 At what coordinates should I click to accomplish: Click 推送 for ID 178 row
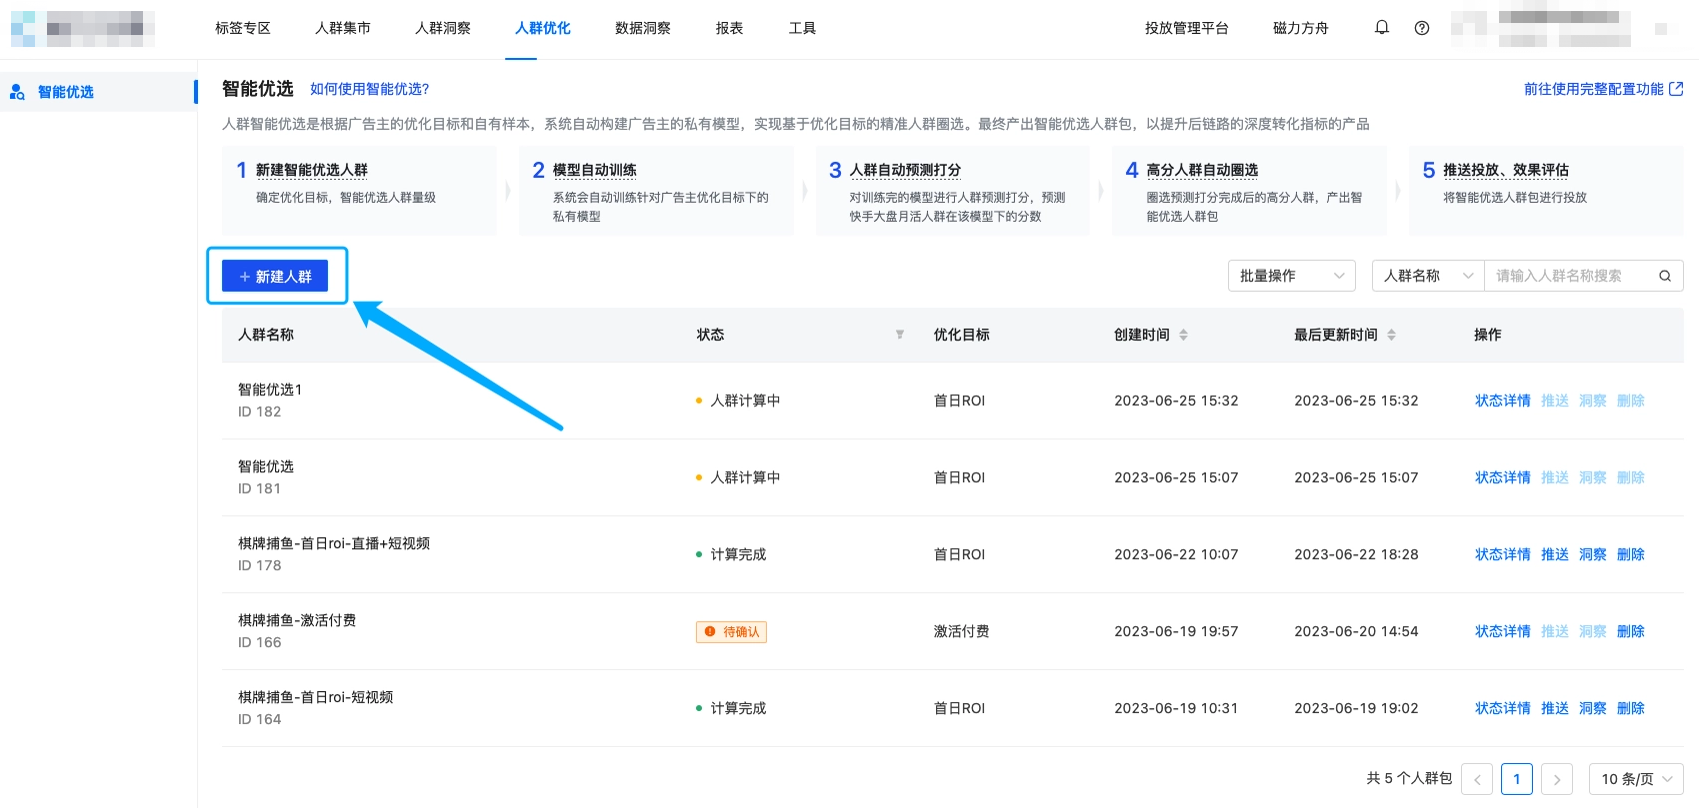1555,555
